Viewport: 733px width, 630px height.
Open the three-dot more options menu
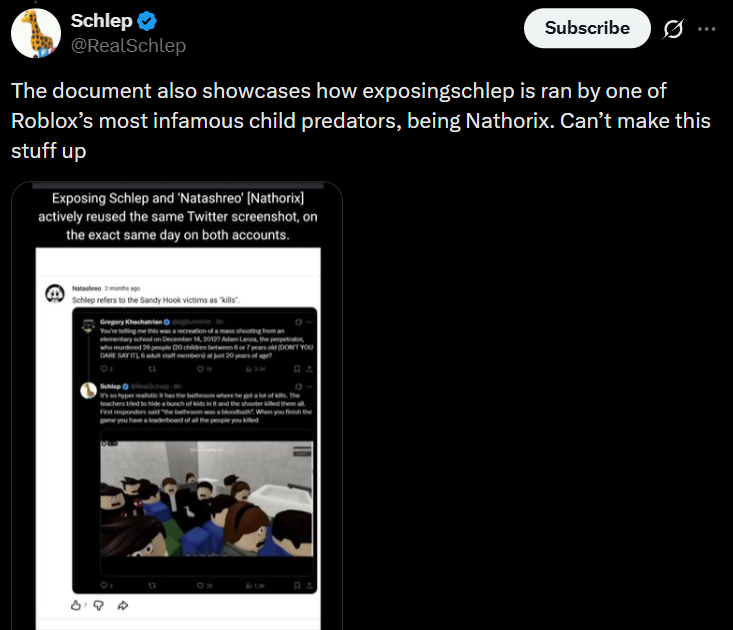706,29
